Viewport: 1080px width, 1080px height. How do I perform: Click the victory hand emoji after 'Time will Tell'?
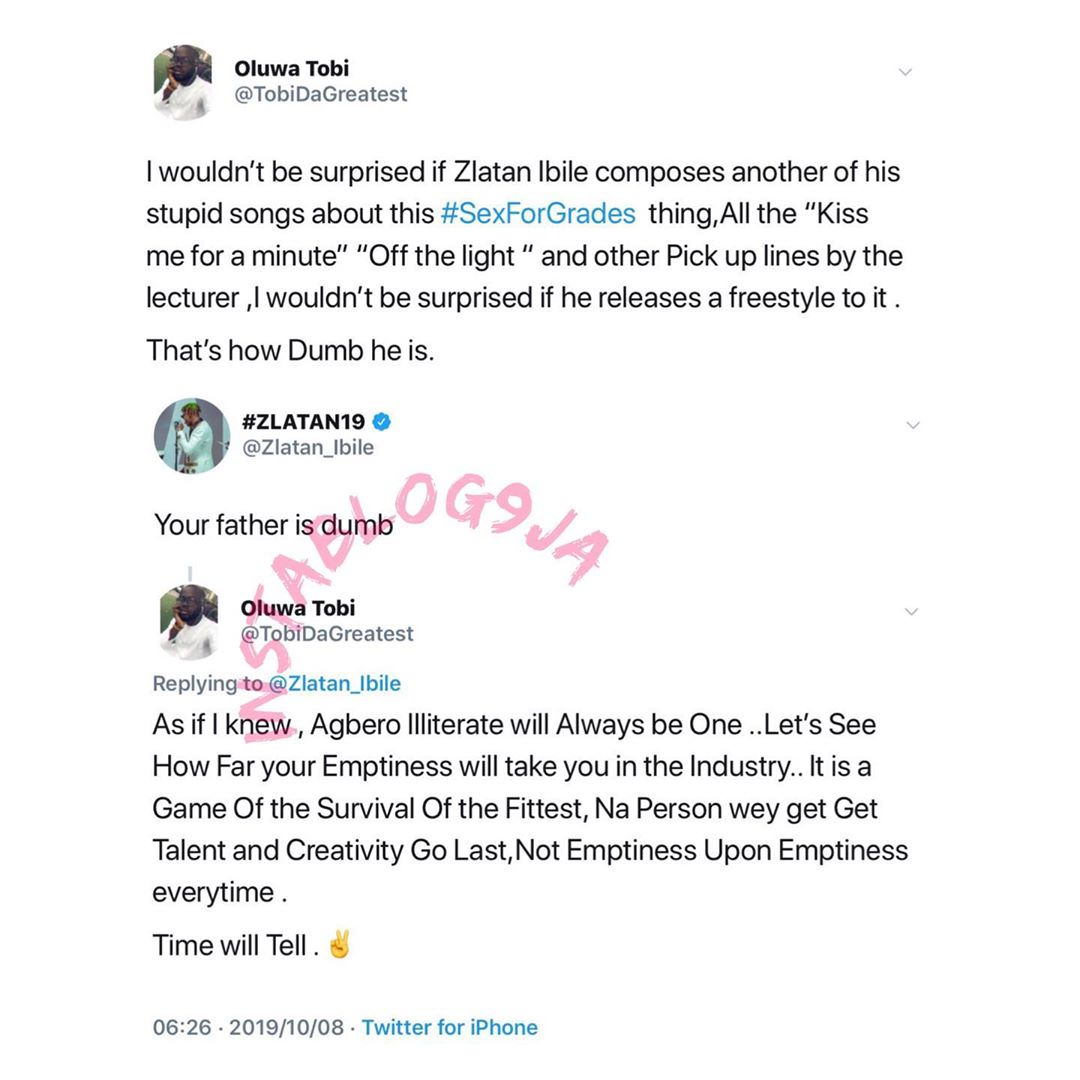point(340,944)
